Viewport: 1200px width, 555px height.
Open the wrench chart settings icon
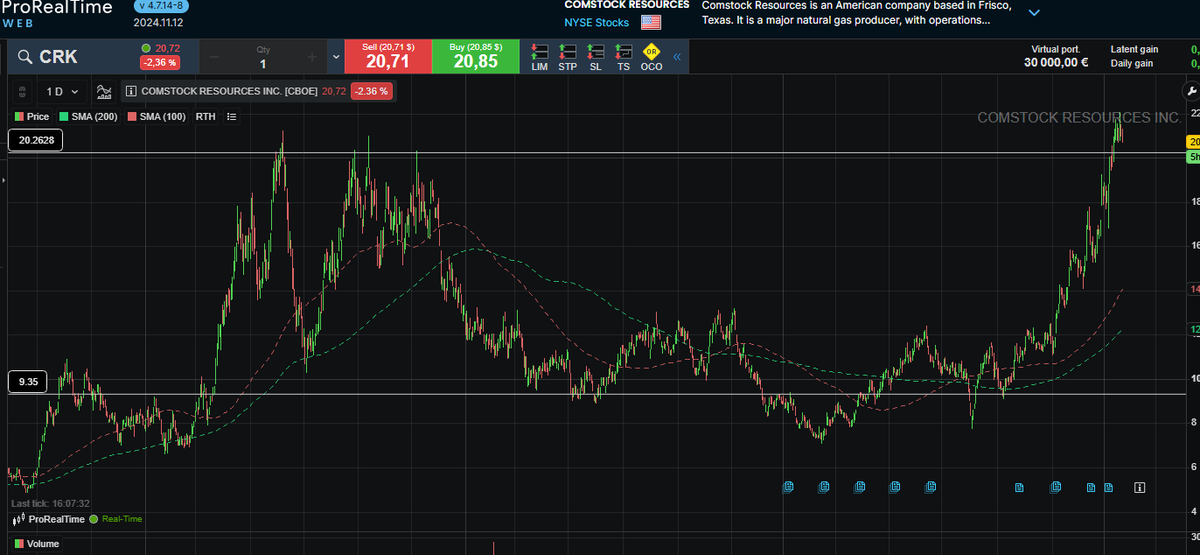[1190, 91]
